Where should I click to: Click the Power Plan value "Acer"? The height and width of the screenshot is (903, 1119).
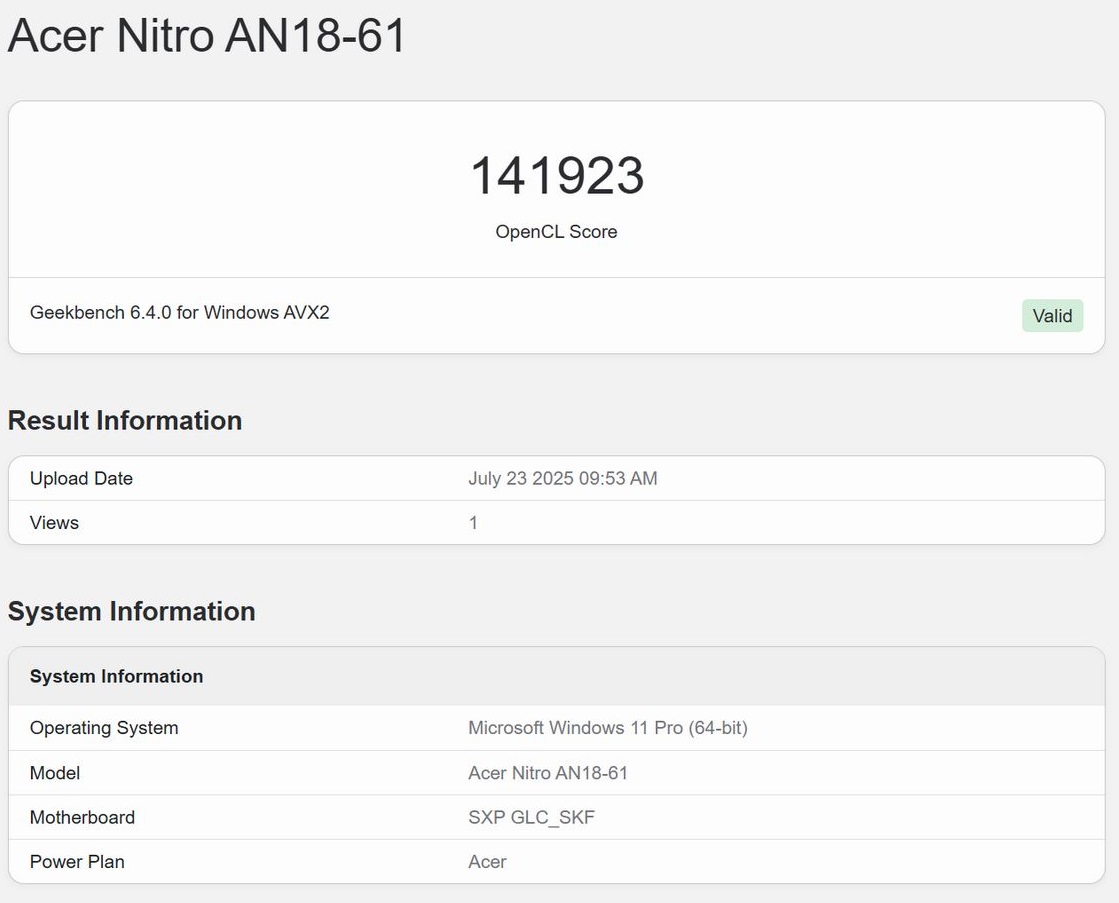pos(487,862)
